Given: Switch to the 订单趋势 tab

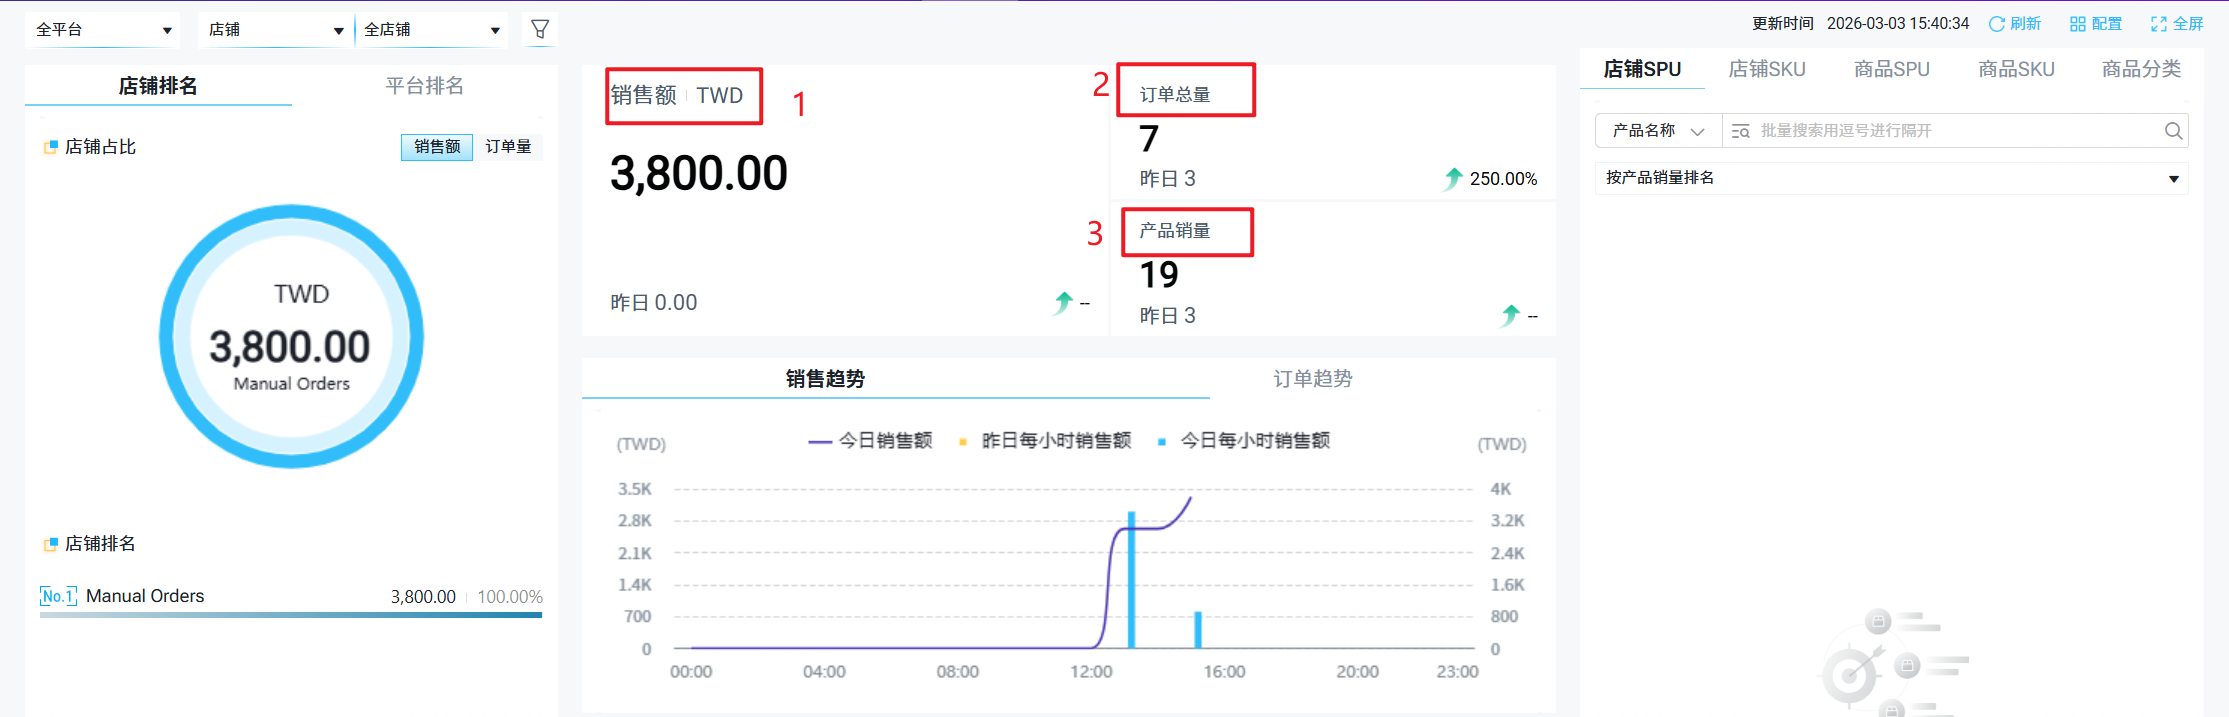Looking at the screenshot, I should 1312,379.
